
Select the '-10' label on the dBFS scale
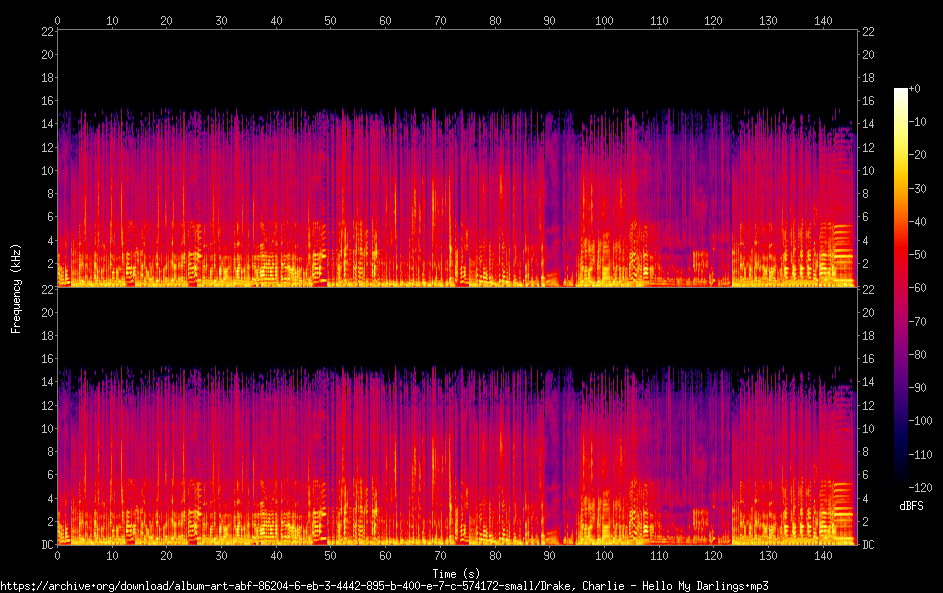tap(918, 121)
